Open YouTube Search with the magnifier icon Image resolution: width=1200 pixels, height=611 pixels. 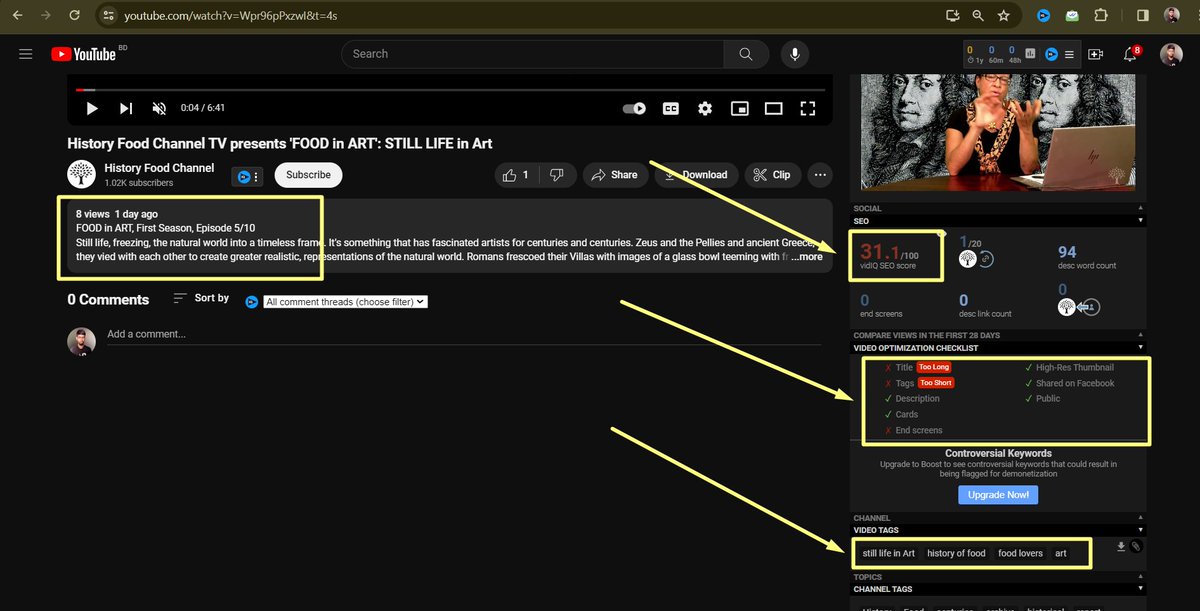[x=746, y=54]
